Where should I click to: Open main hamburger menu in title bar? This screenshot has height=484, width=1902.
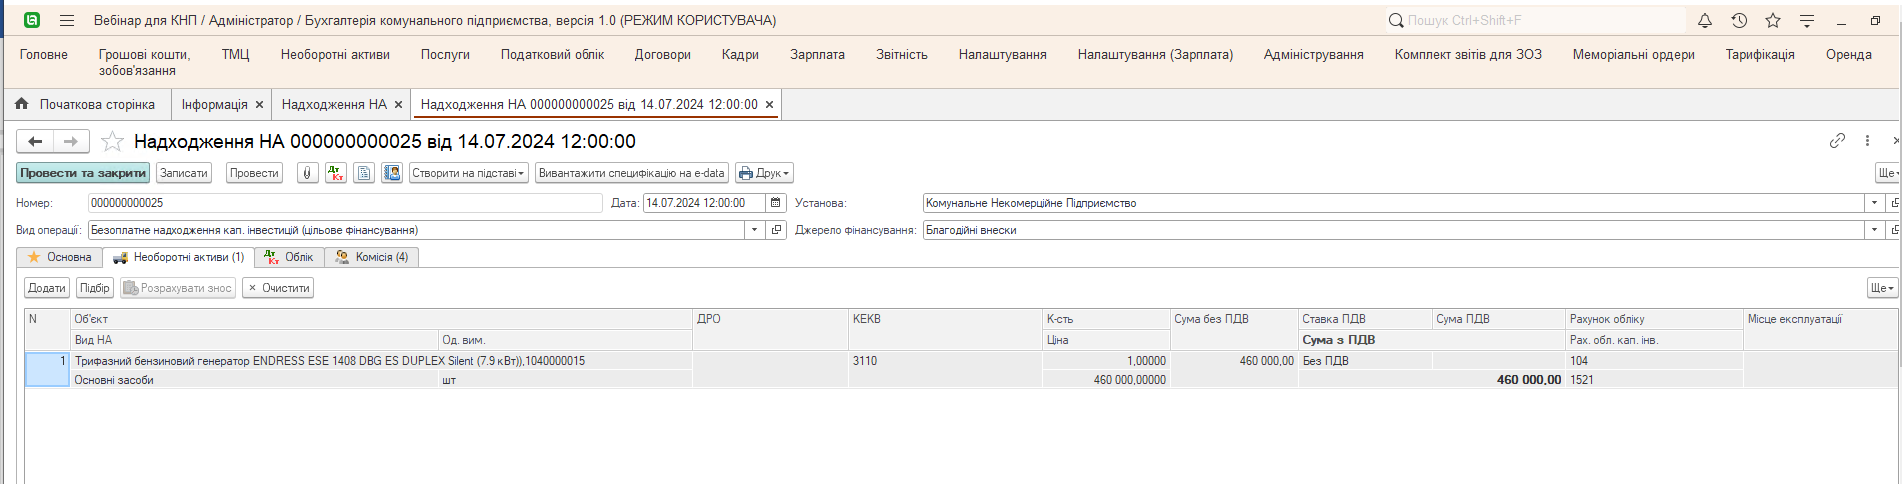pos(67,20)
